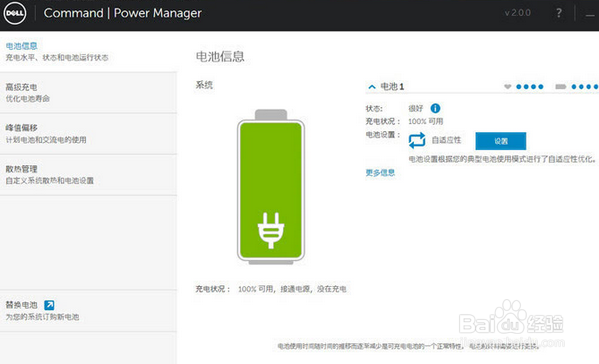Click the battery health dots indicator

pos(529,87)
